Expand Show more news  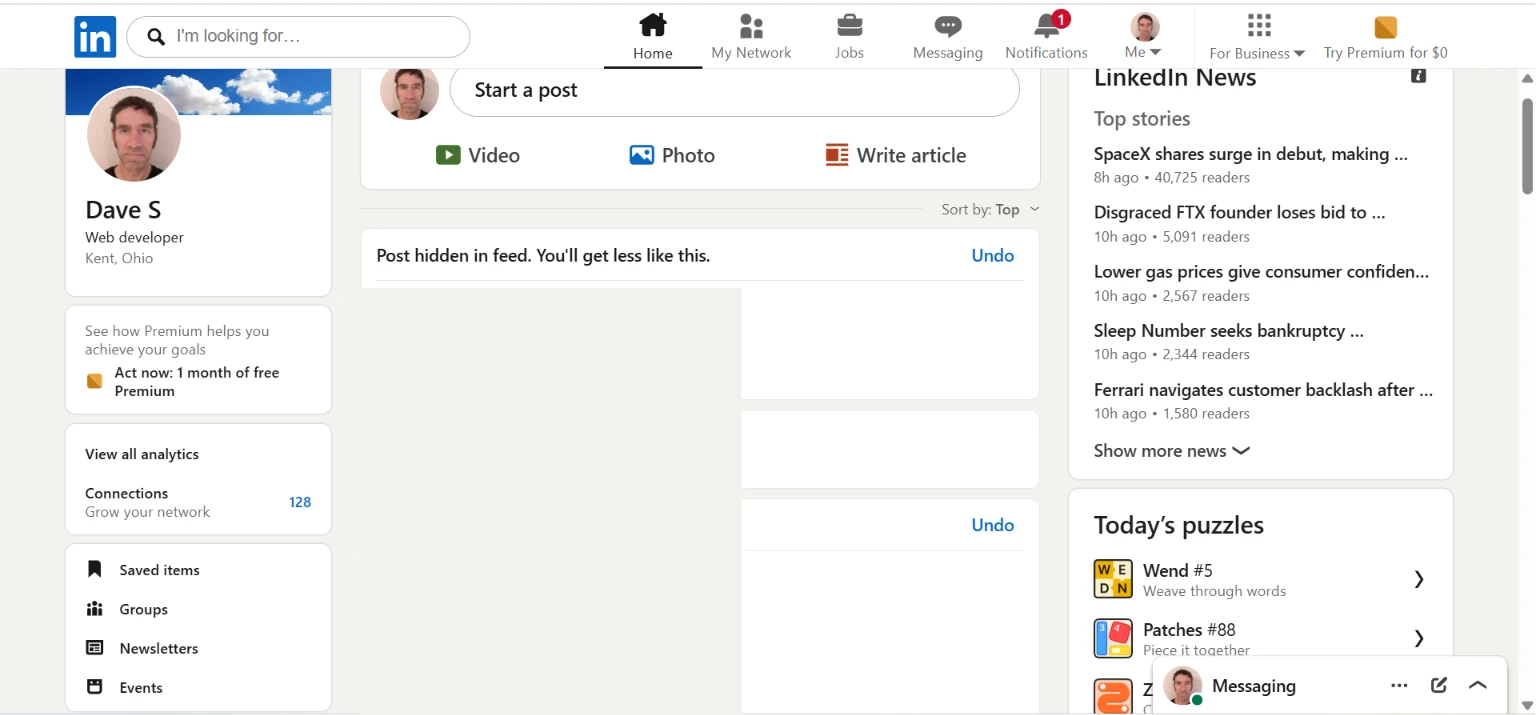(x=1172, y=451)
